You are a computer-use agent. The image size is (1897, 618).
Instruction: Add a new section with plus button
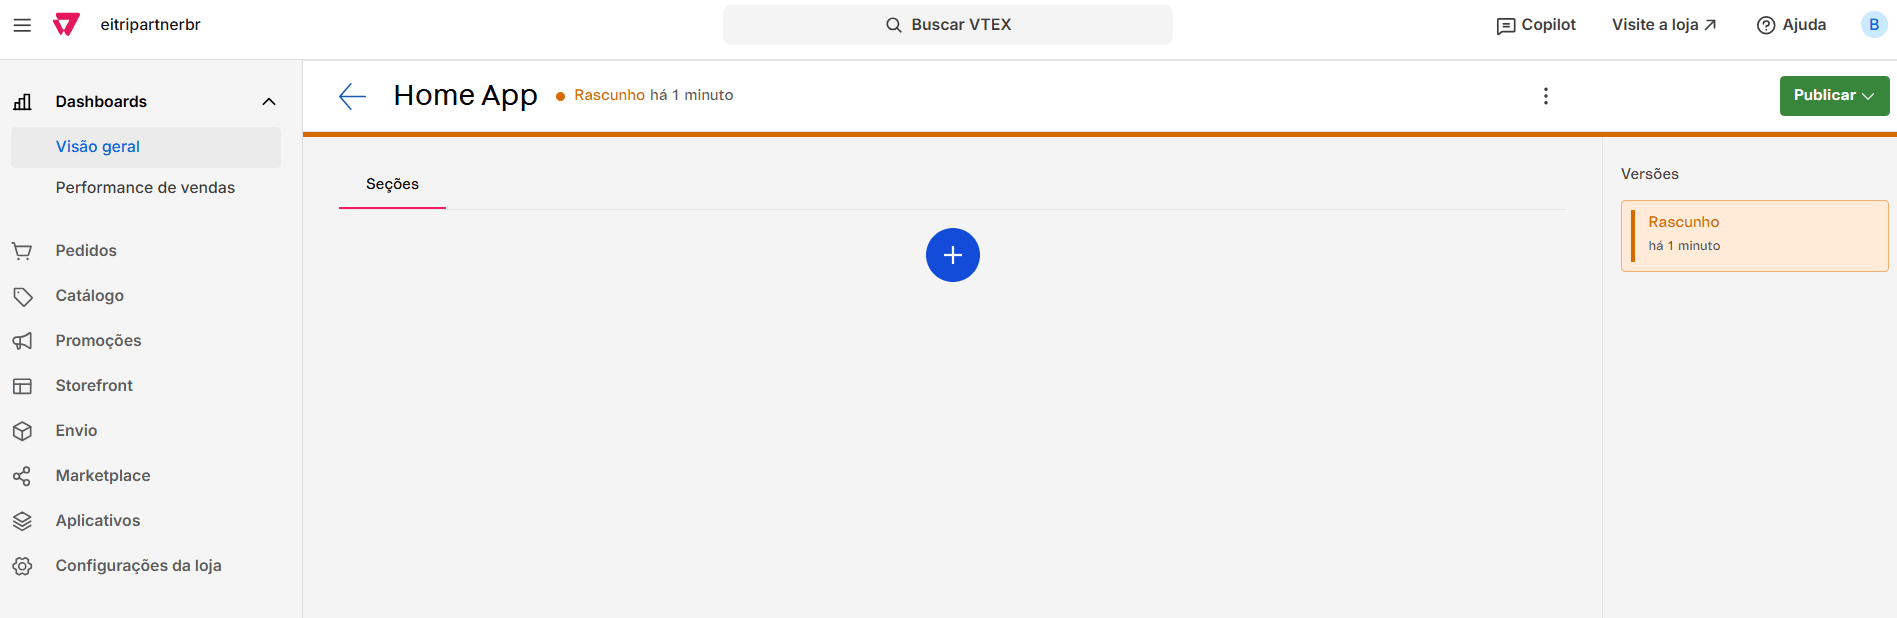[x=953, y=255]
